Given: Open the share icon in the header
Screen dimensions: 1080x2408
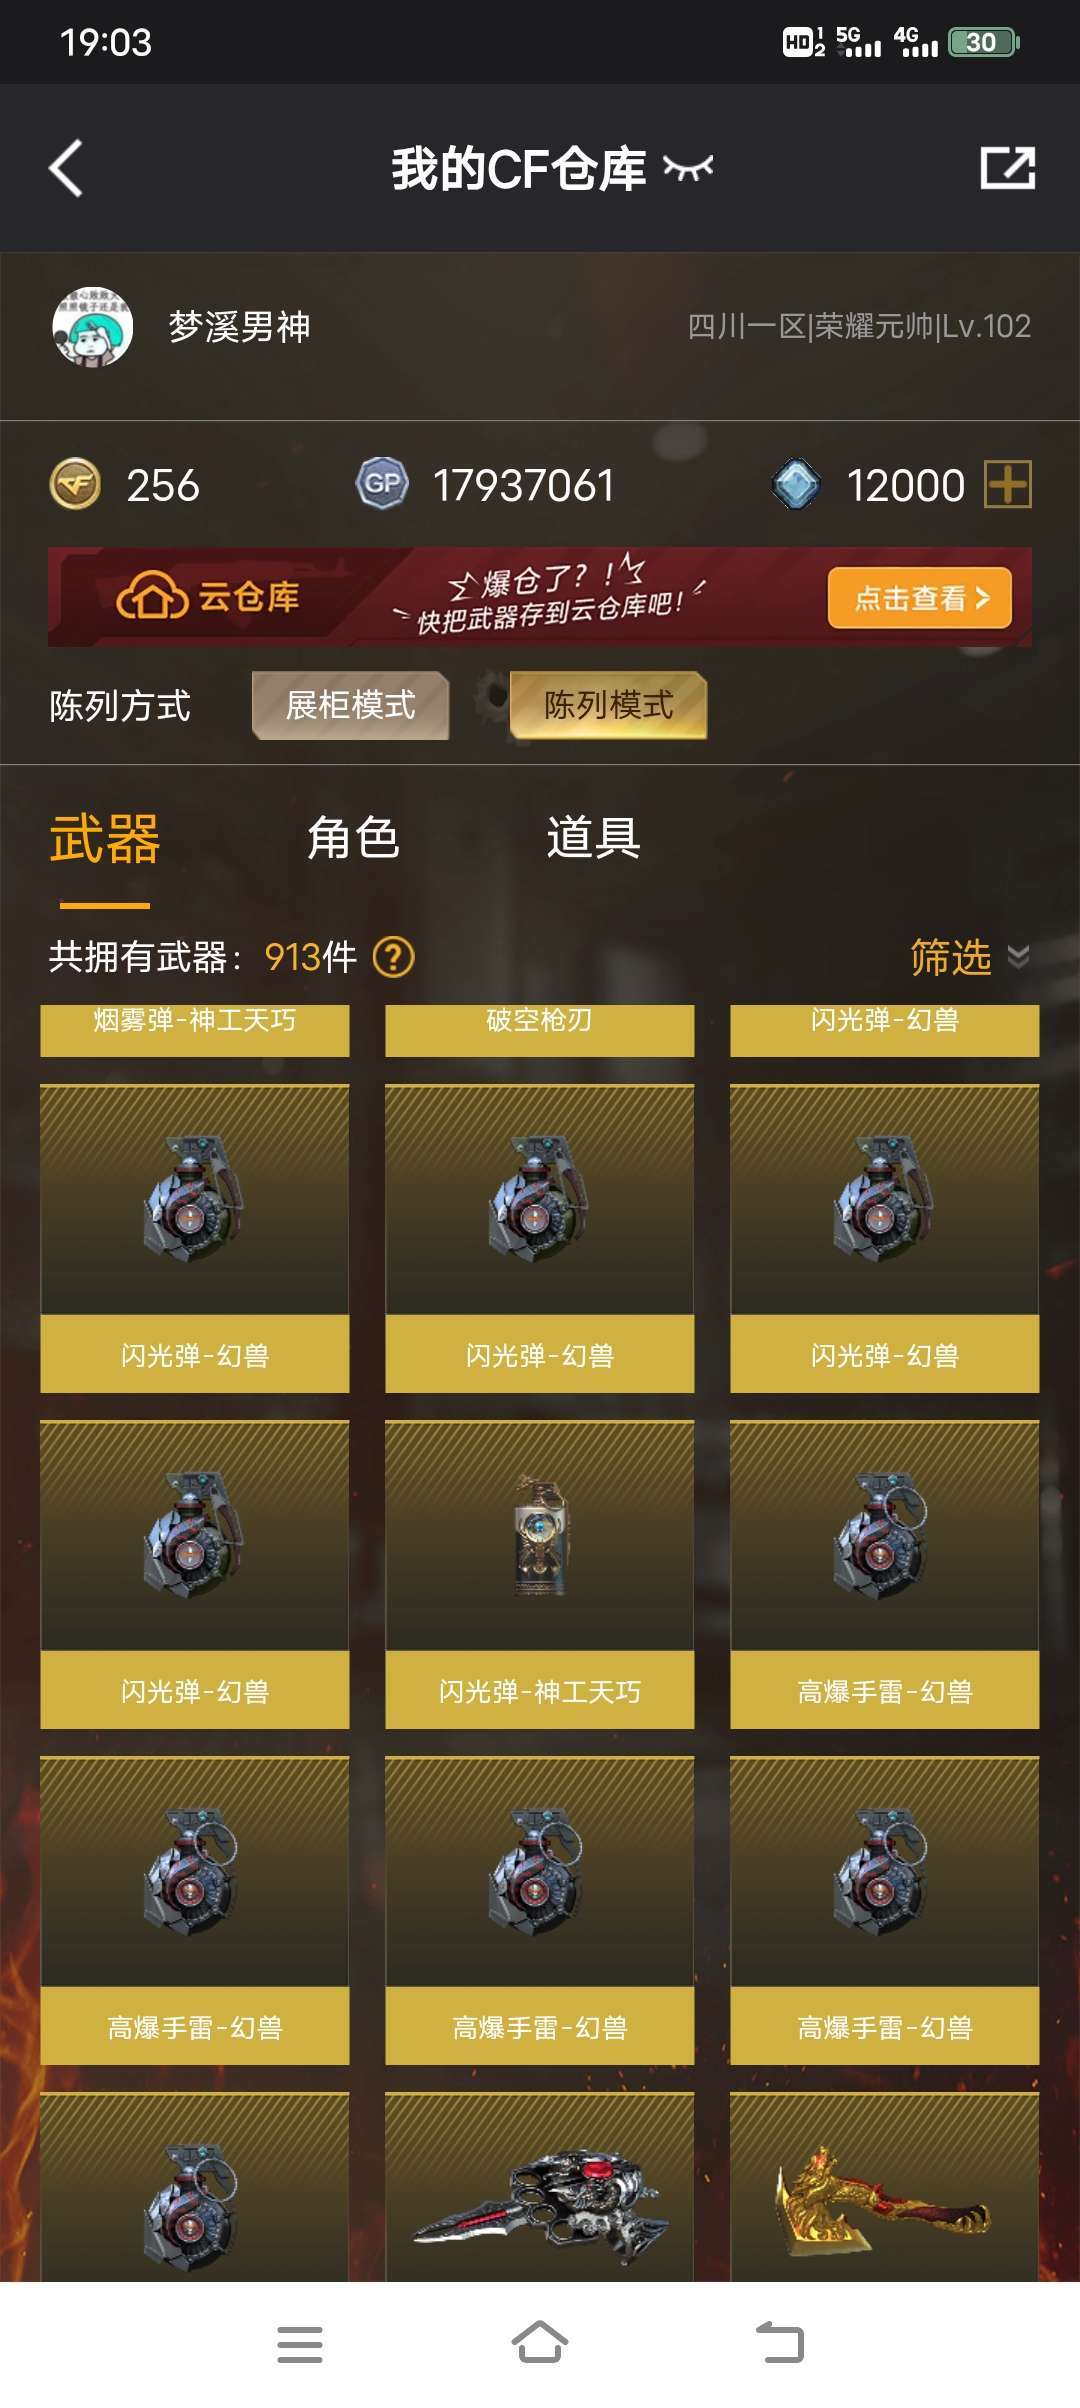Looking at the screenshot, I should [x=1007, y=168].
